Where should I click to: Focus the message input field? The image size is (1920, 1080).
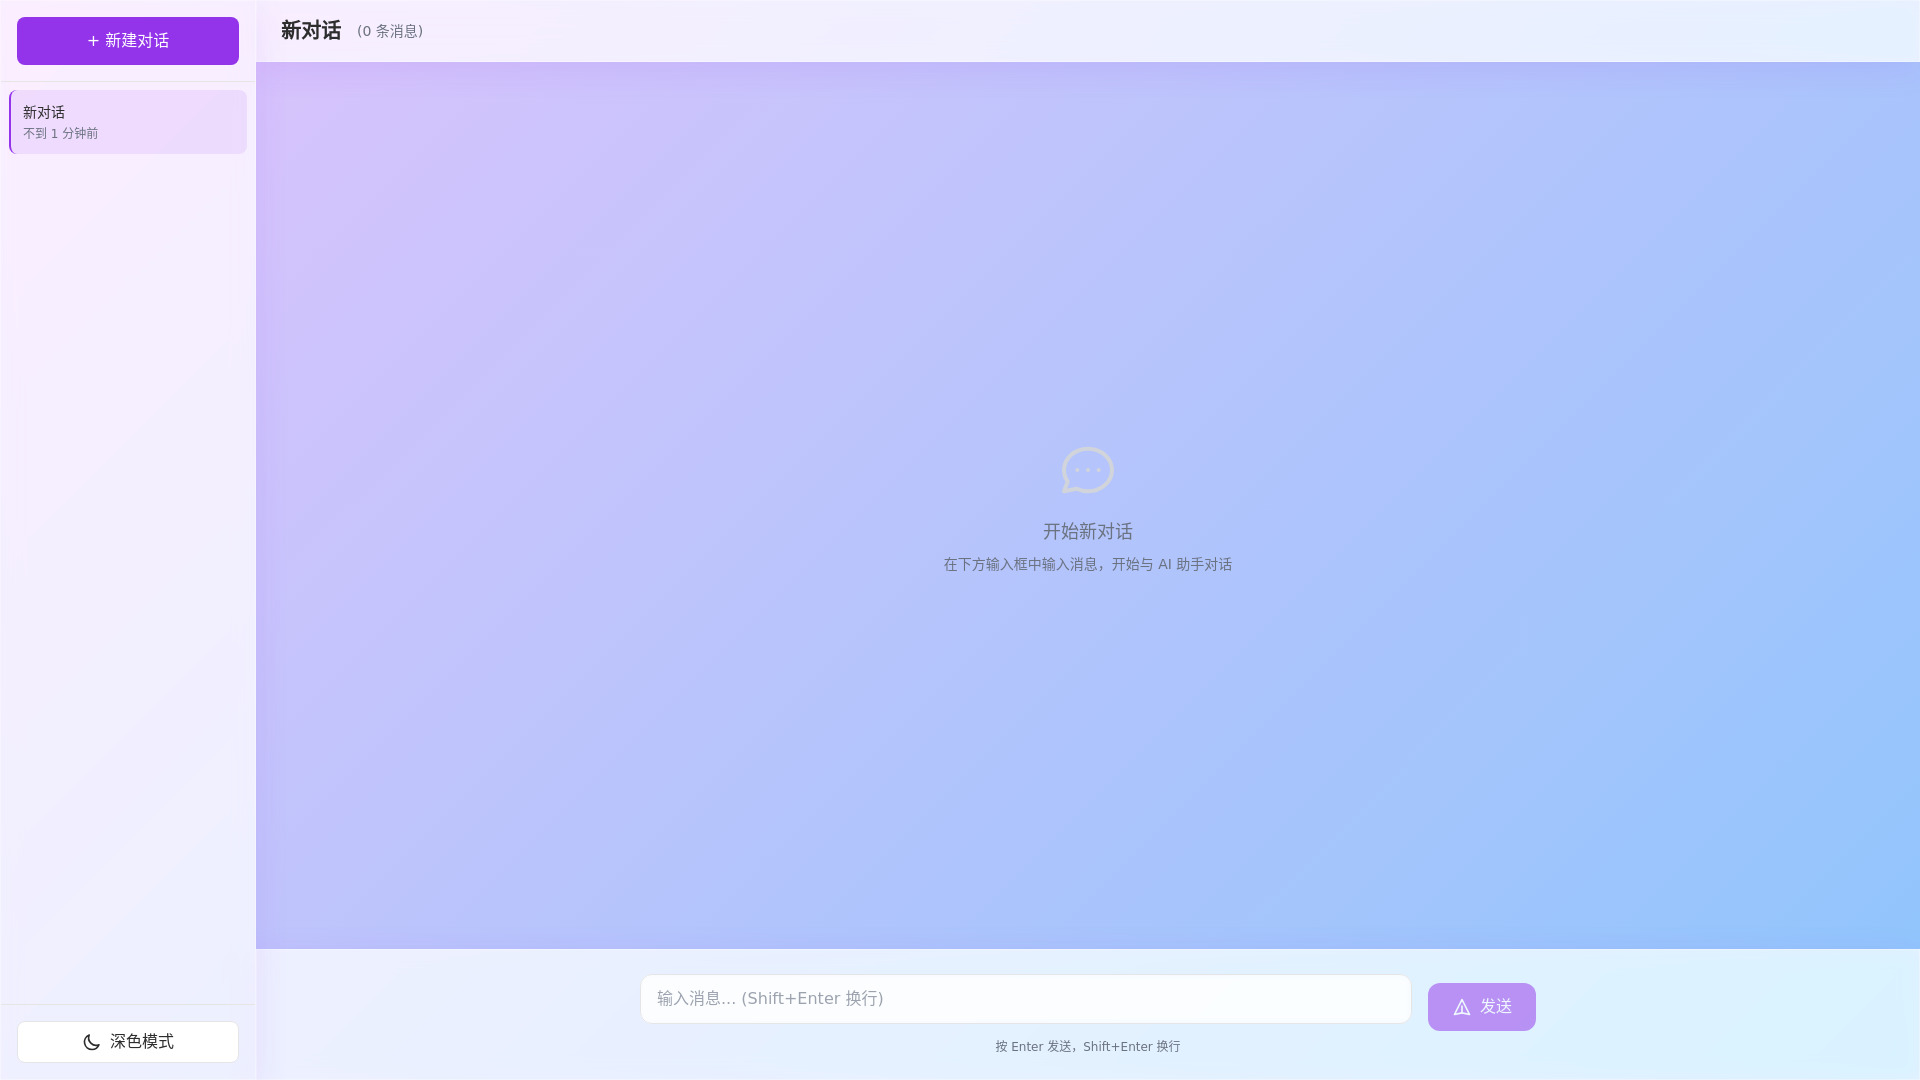pyautogui.click(x=1026, y=999)
